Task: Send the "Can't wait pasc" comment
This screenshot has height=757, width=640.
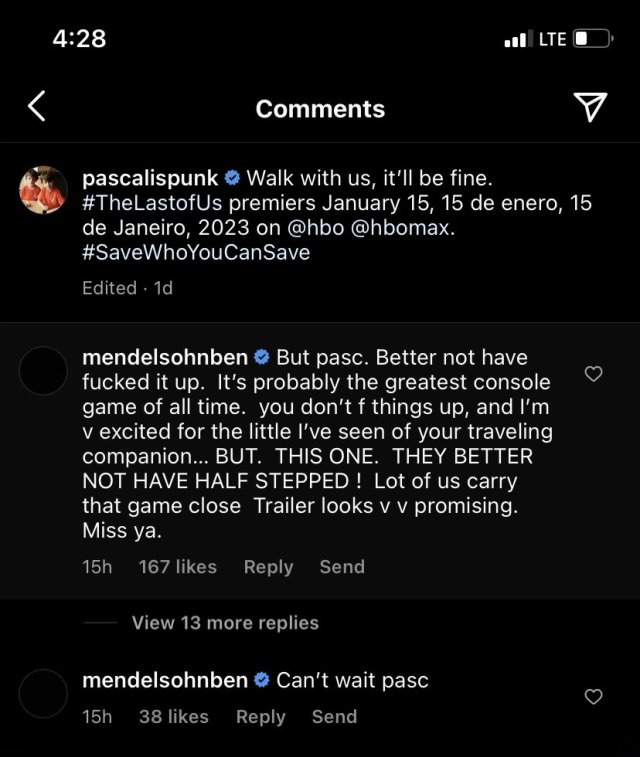Action: click(x=334, y=717)
